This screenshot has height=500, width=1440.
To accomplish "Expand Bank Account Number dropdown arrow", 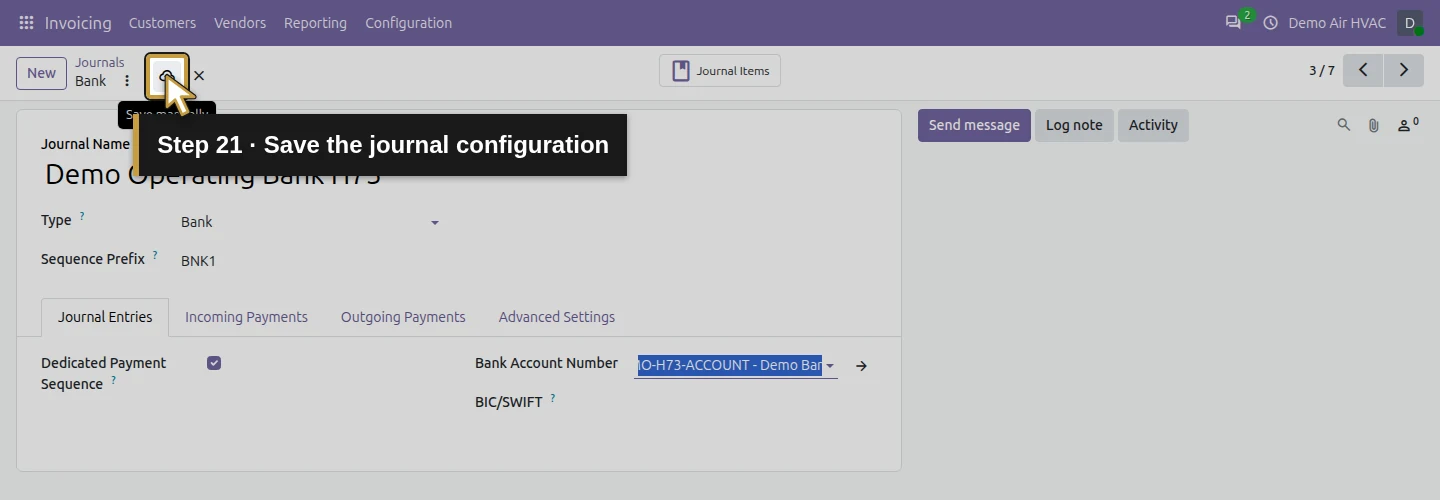I will click(830, 366).
